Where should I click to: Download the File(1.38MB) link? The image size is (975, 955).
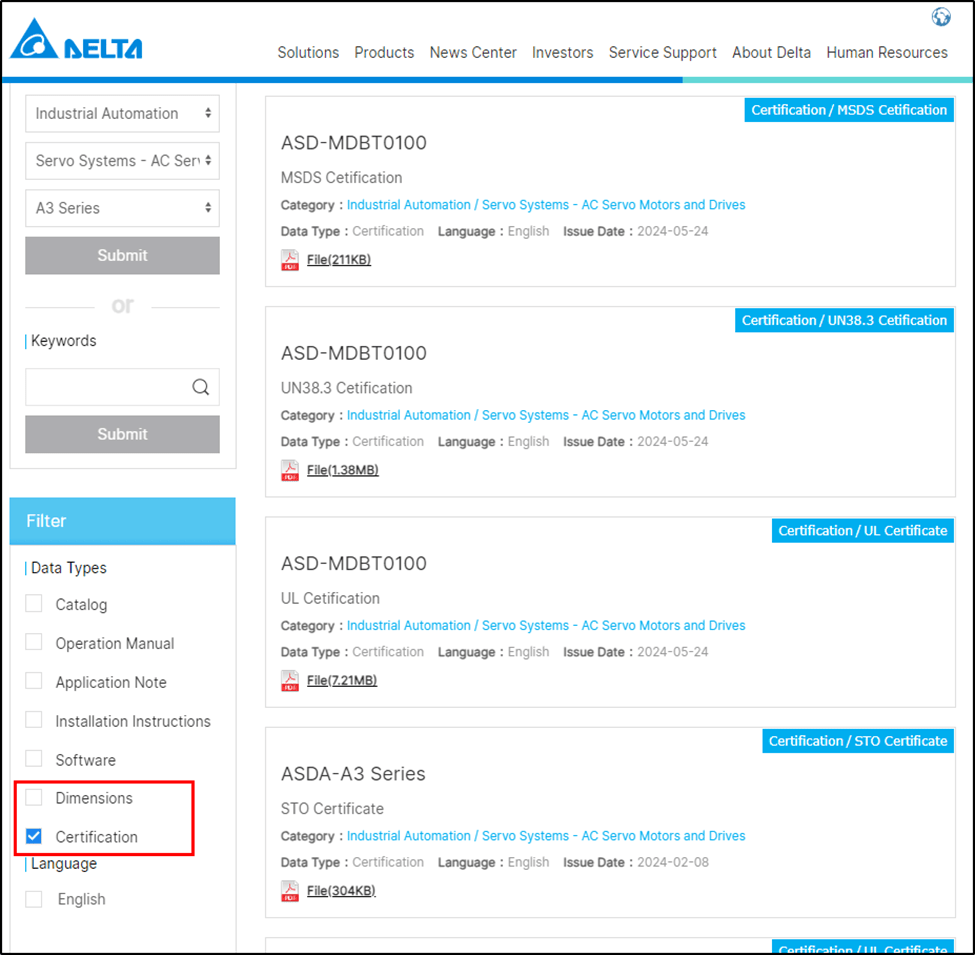pos(342,470)
